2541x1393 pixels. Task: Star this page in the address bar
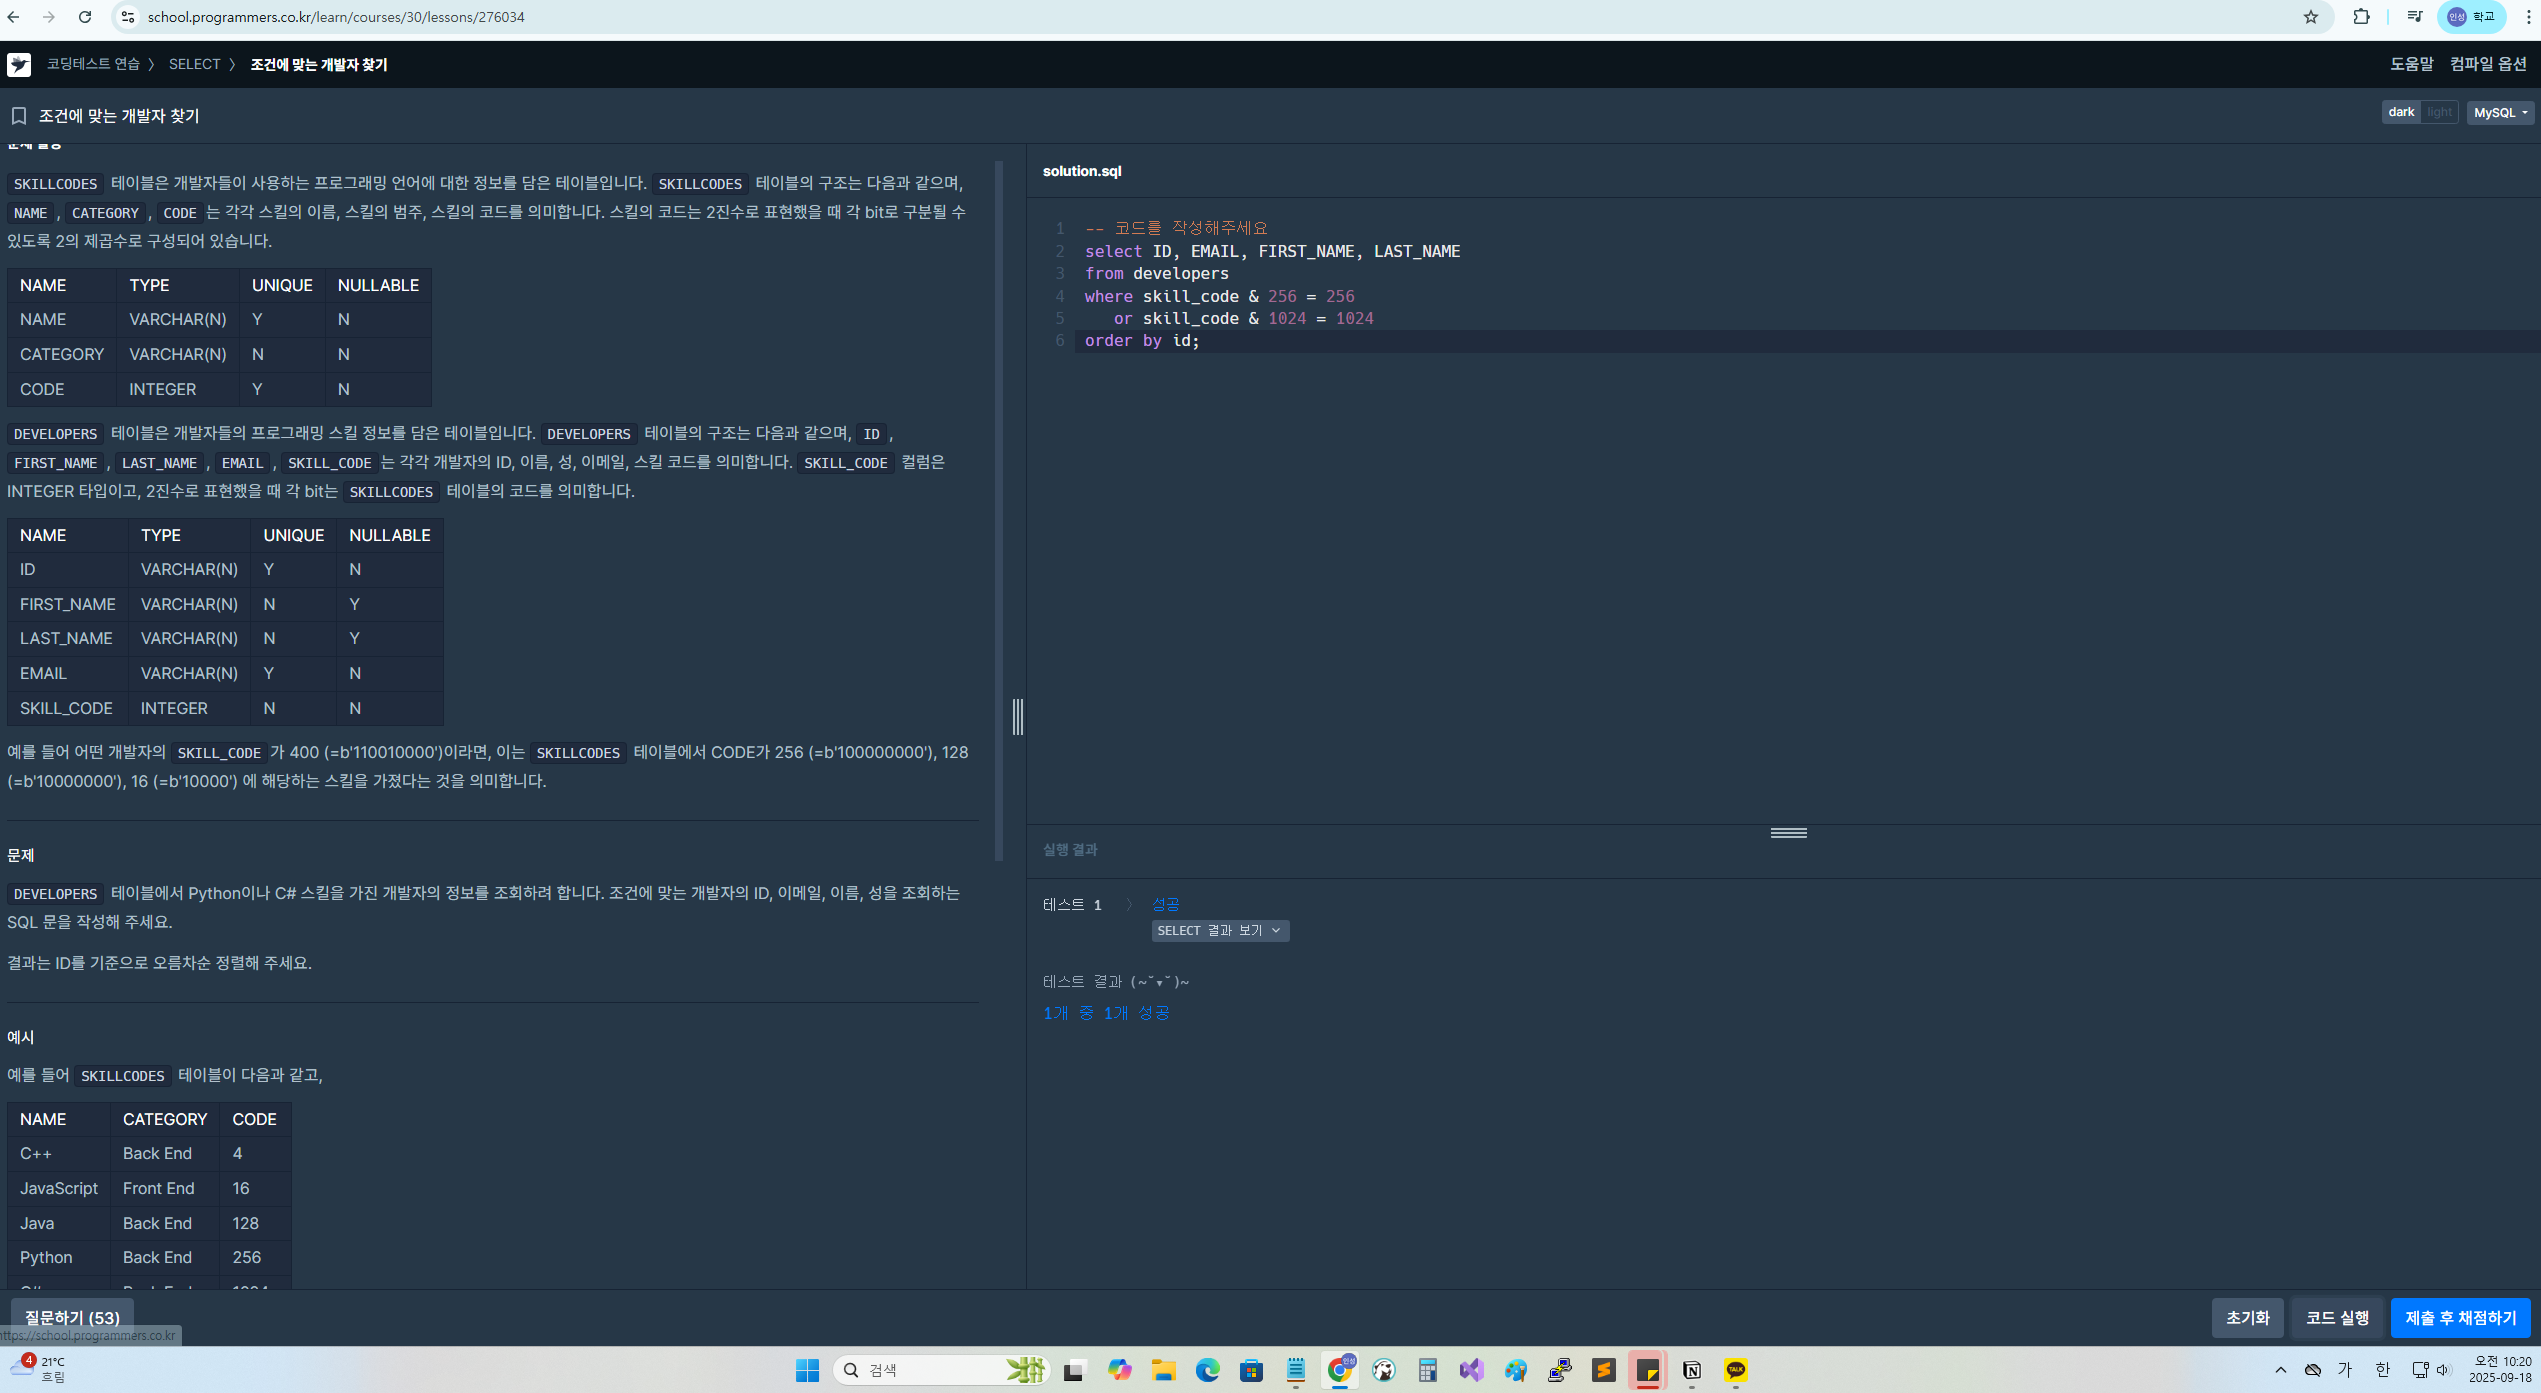(2310, 17)
